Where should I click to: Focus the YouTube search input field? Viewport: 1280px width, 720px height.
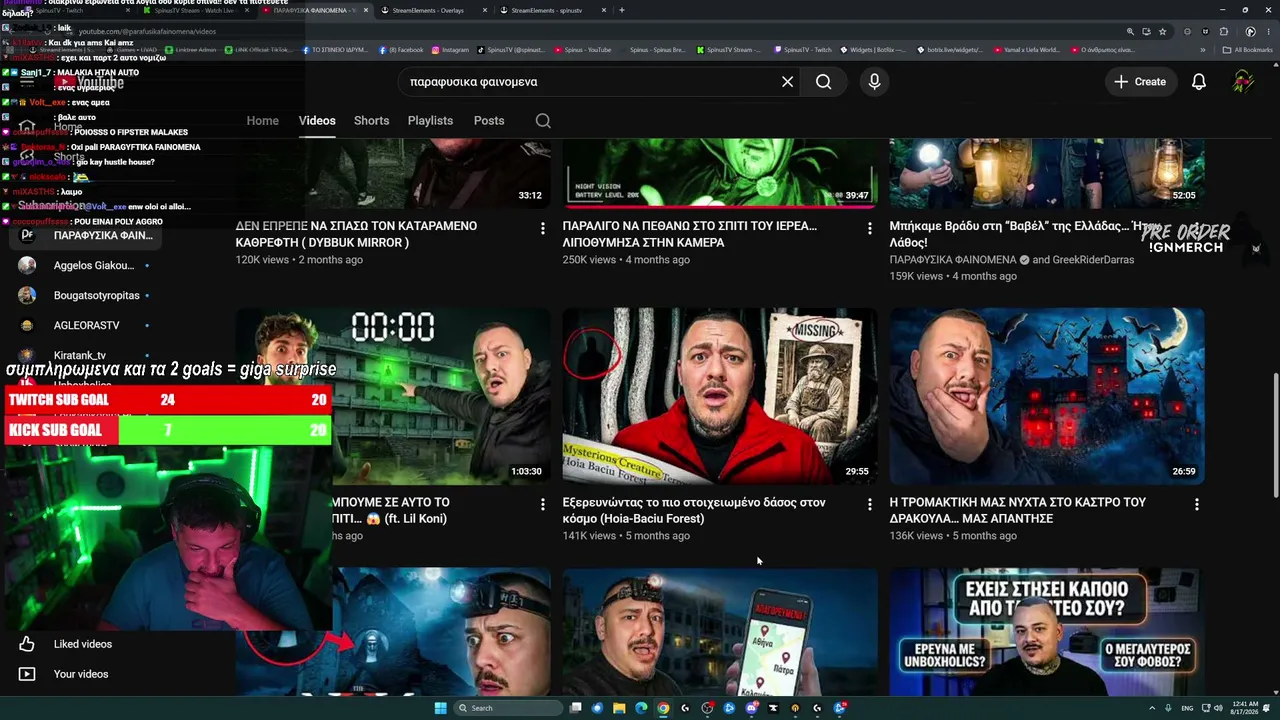coord(590,82)
